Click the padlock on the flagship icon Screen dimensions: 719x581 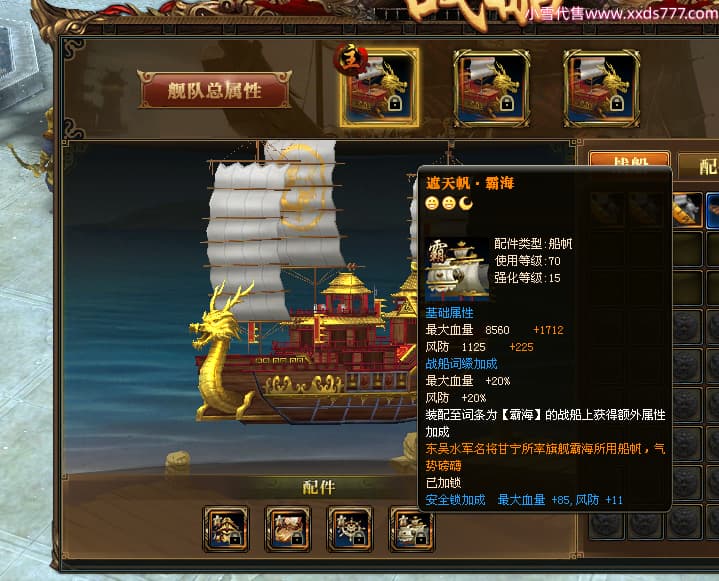pyautogui.click(x=395, y=104)
